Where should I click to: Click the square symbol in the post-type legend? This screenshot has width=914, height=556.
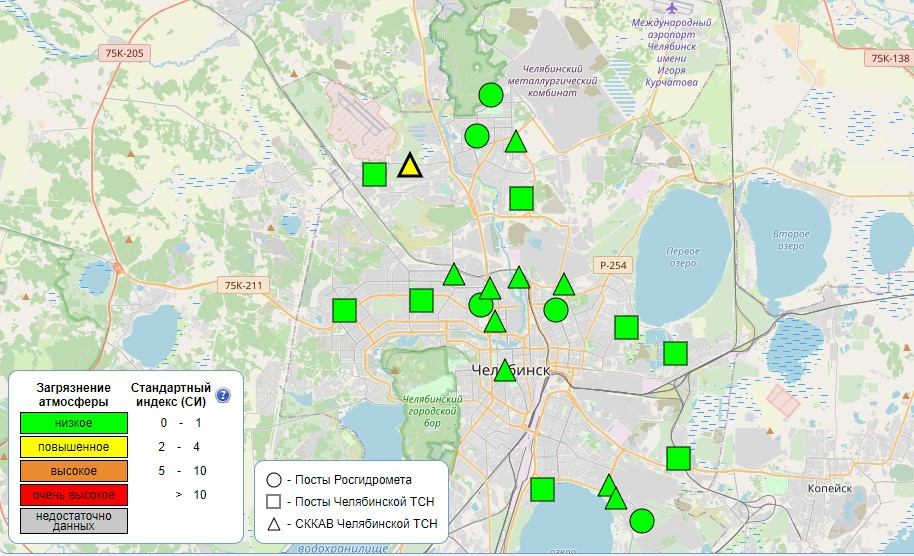coord(273,502)
